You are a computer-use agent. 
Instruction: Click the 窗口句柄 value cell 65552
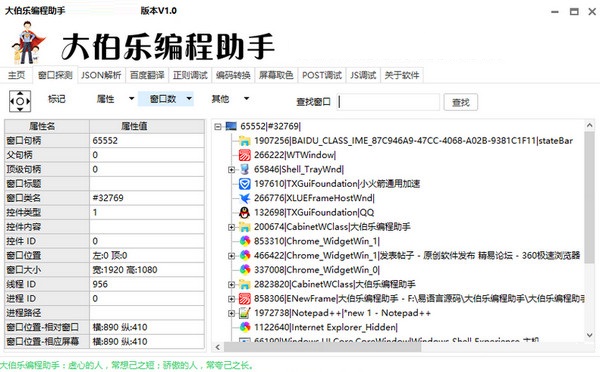coord(147,140)
